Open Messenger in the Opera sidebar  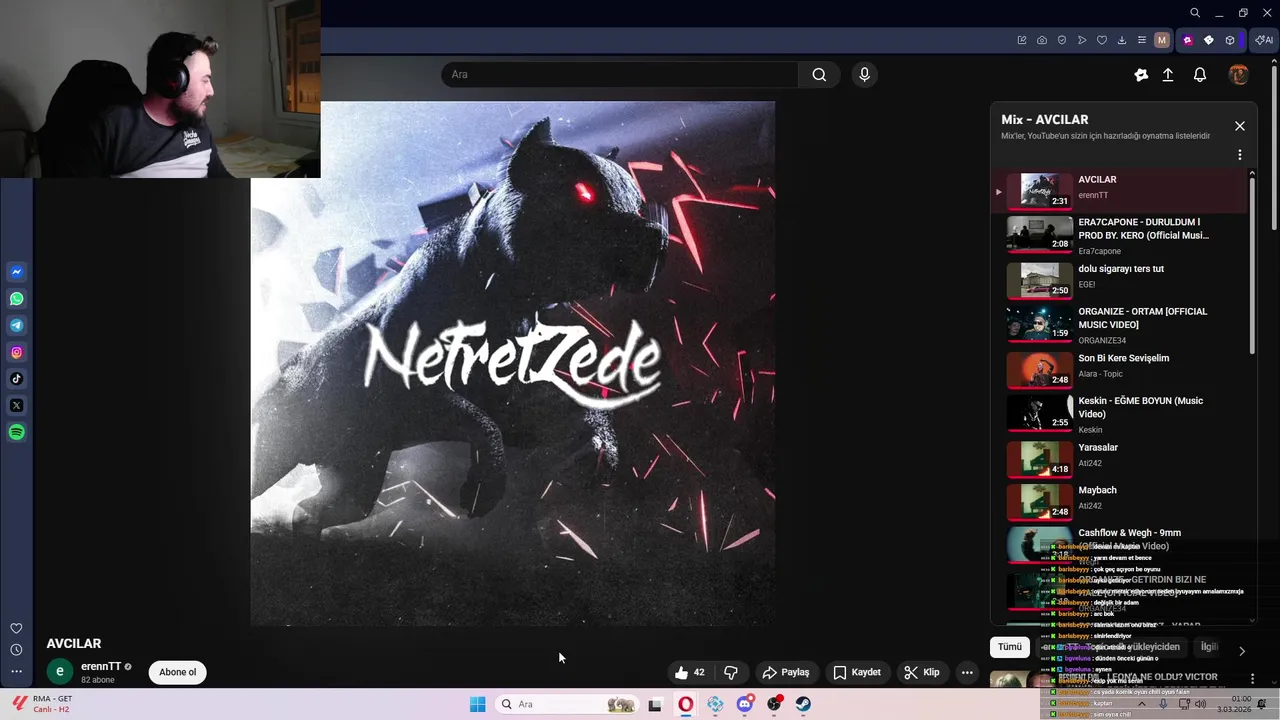click(x=16, y=272)
